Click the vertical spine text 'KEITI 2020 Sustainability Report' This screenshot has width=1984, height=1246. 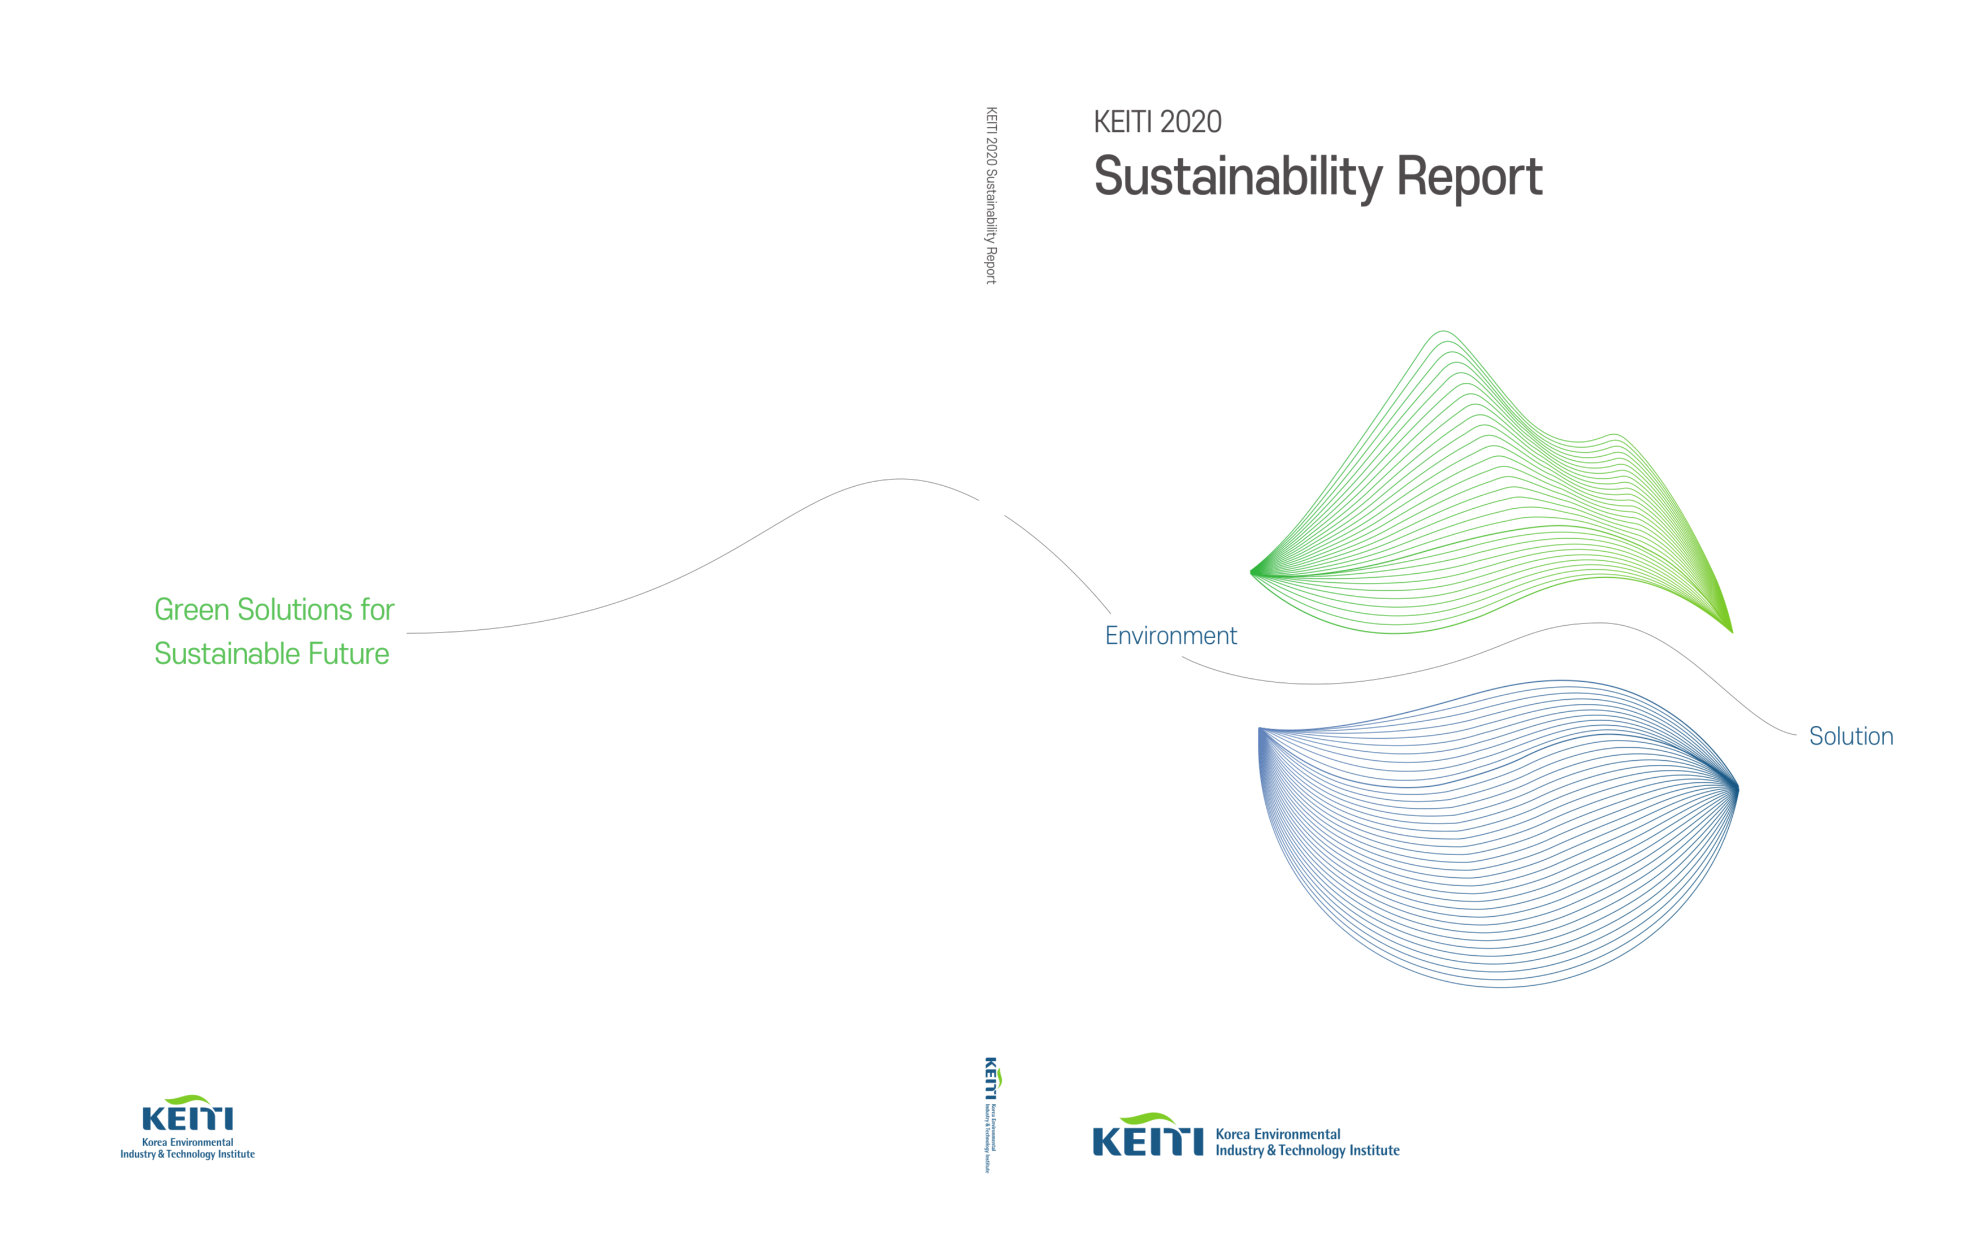[989, 195]
